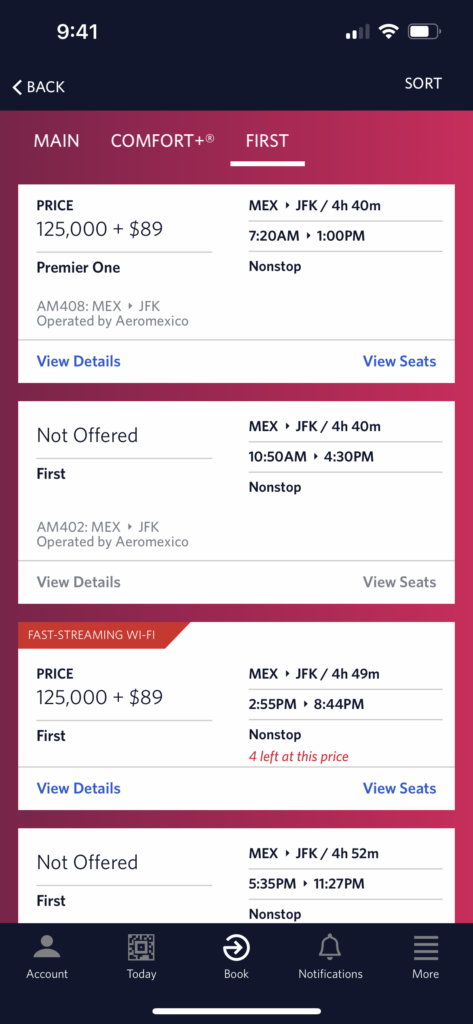View Seats for the 2:55PM flight
473x1024 pixels.
pos(399,788)
